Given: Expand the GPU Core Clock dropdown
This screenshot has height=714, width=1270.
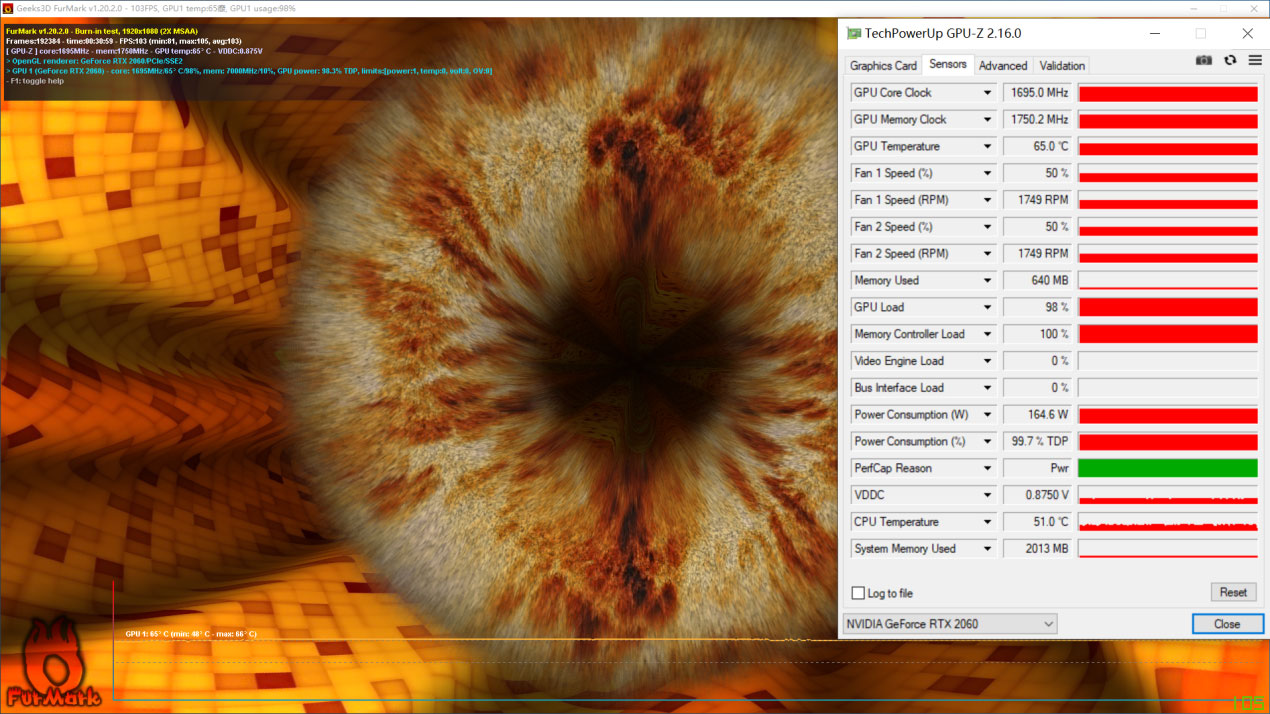Looking at the screenshot, I should tap(987, 93).
